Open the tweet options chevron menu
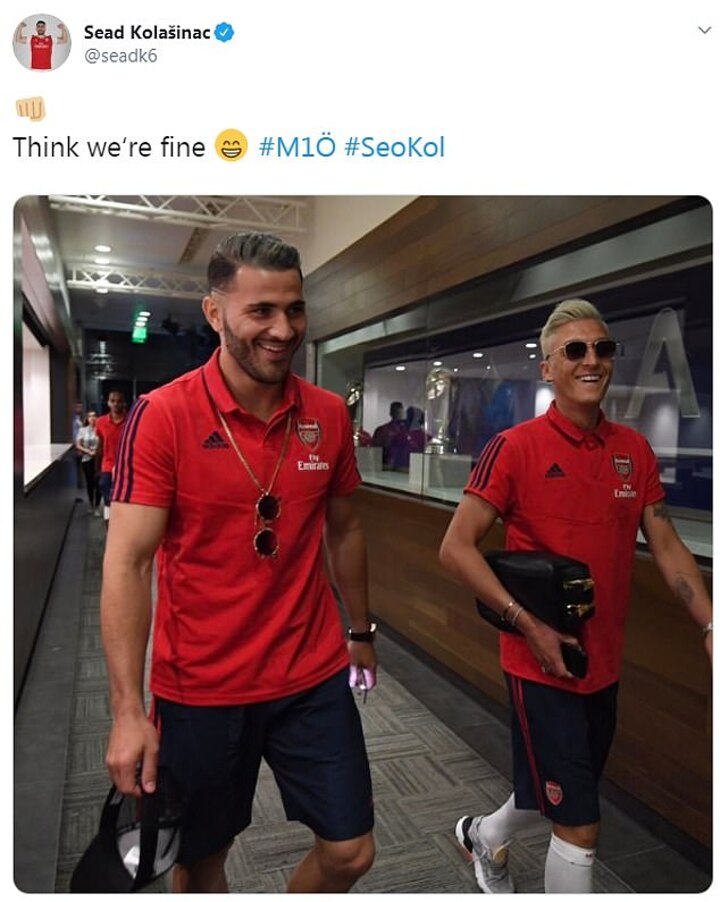 point(704,30)
